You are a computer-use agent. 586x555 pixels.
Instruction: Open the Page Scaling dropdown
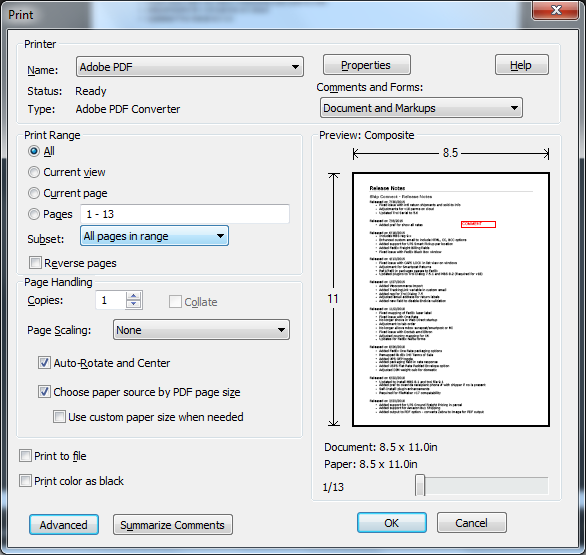201,330
